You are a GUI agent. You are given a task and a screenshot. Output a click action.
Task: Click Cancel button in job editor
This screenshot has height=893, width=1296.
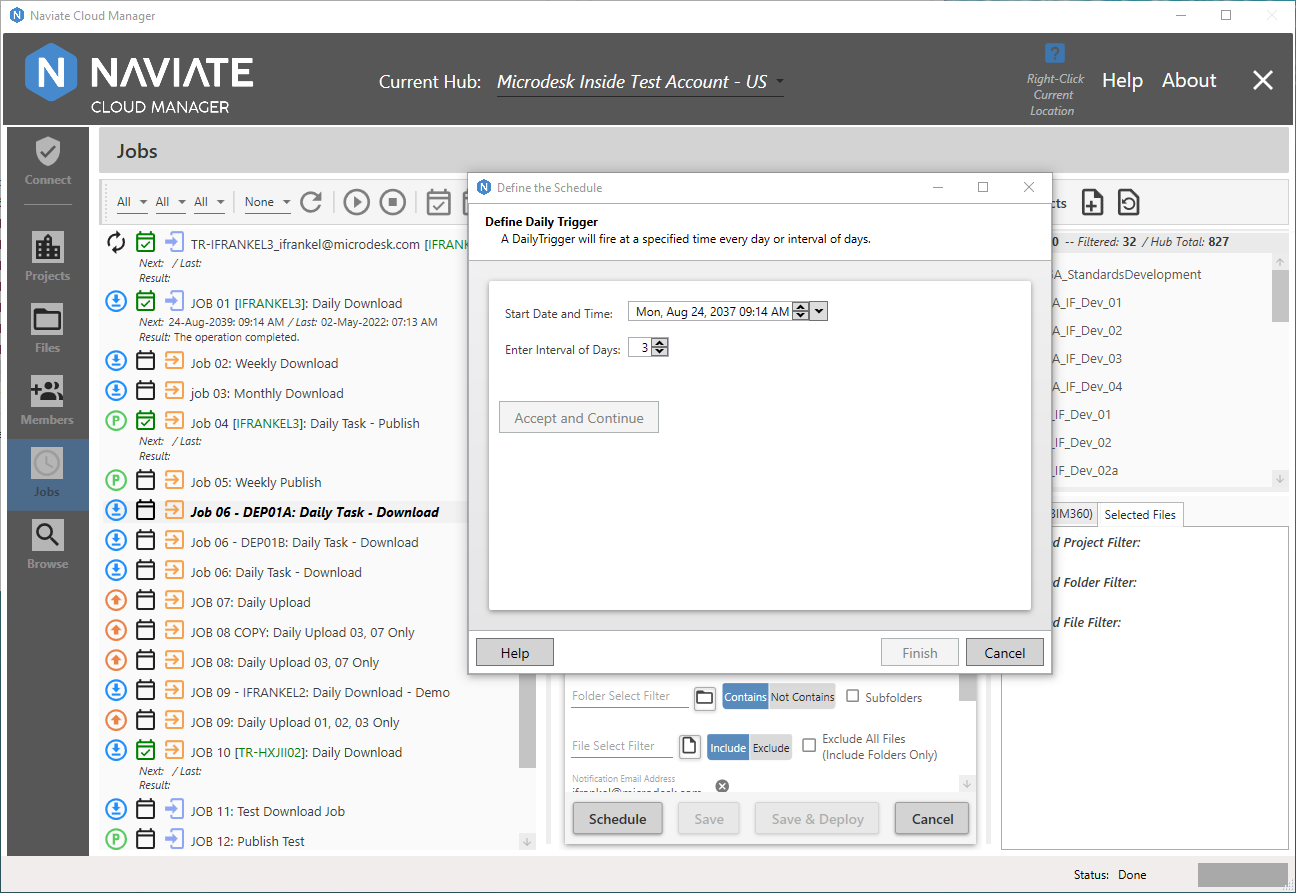932,819
